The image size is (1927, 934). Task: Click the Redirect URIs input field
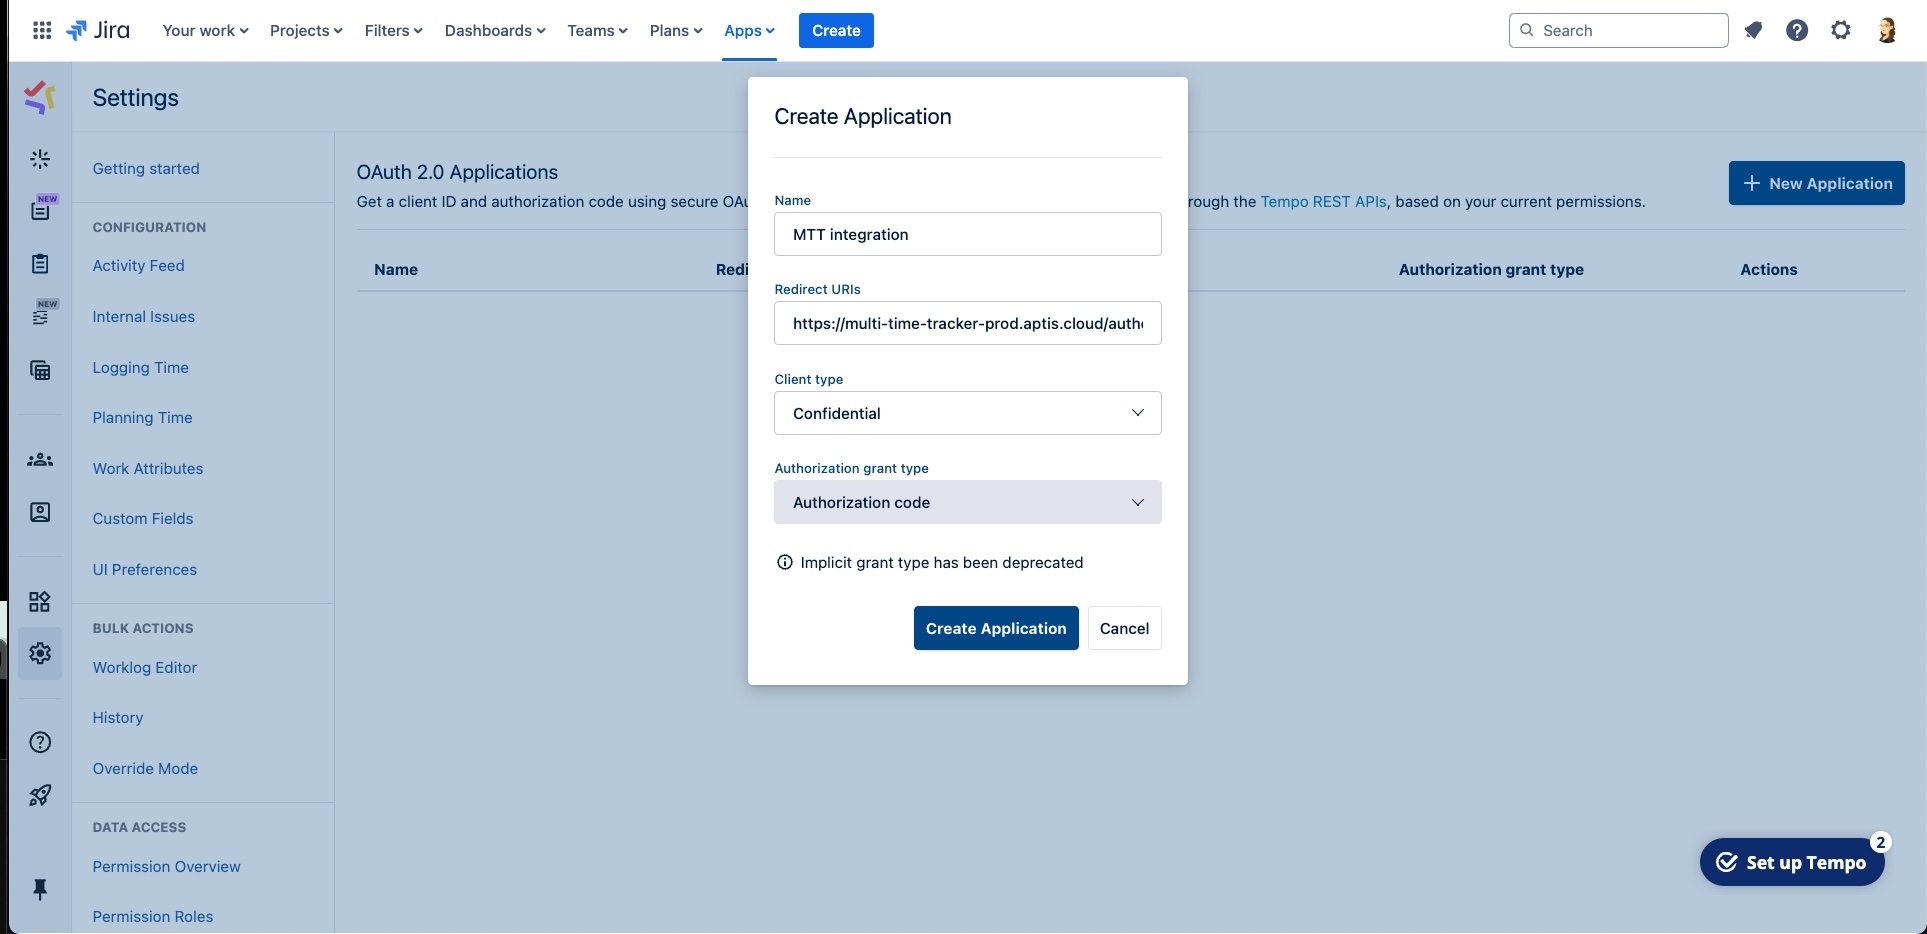point(967,323)
